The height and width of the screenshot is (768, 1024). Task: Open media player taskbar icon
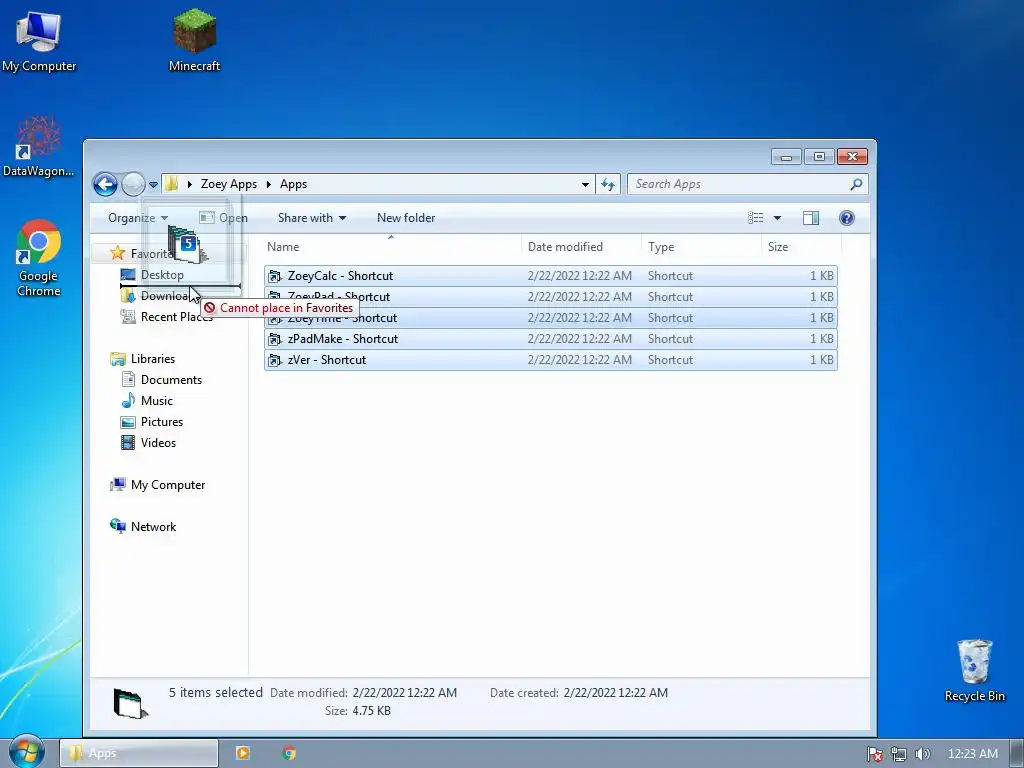(x=242, y=753)
